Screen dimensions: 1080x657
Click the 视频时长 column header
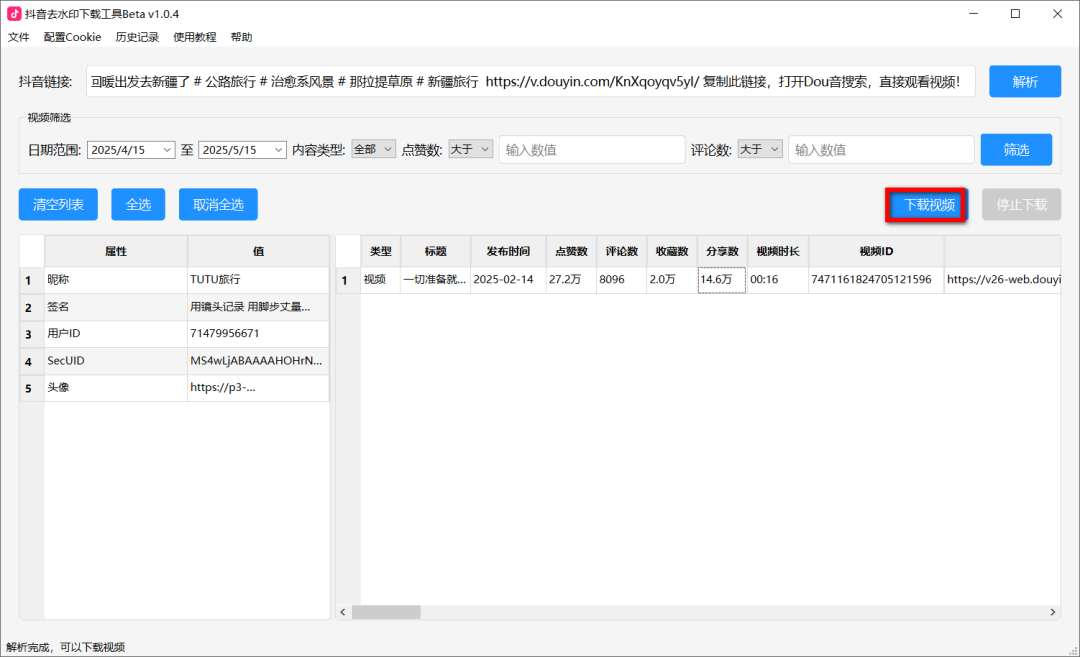pos(778,251)
